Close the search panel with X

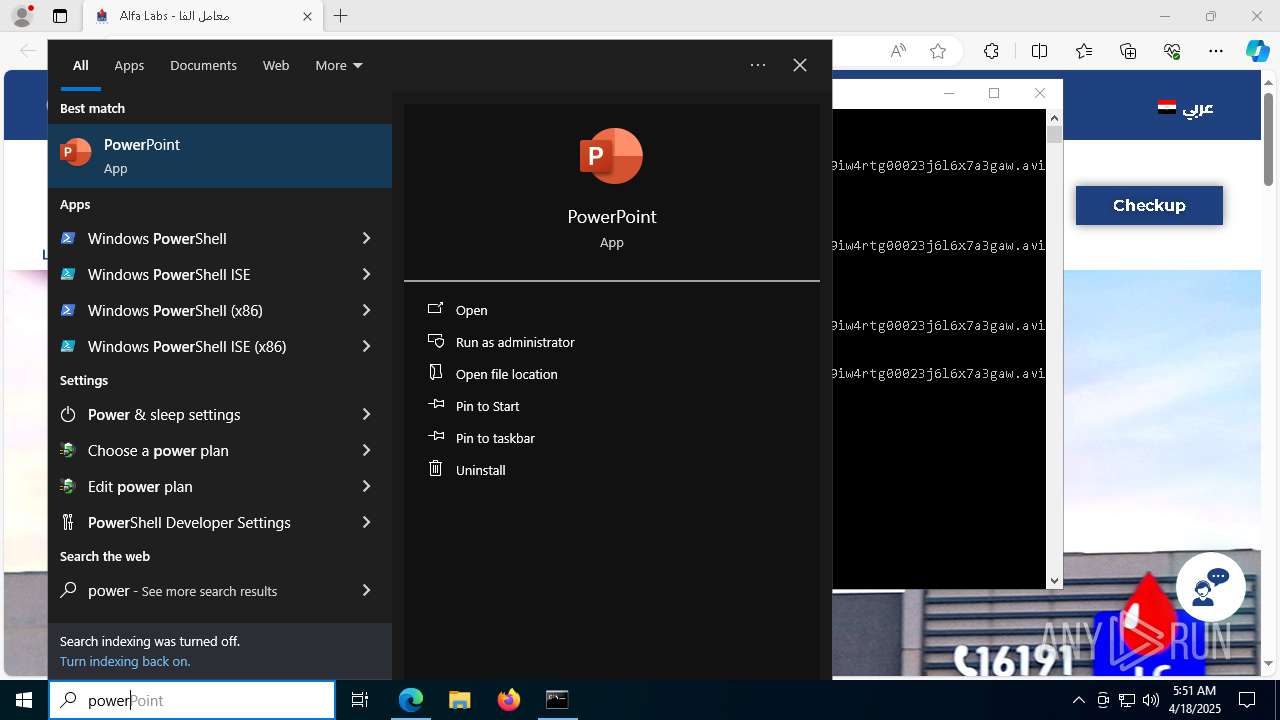pos(800,65)
